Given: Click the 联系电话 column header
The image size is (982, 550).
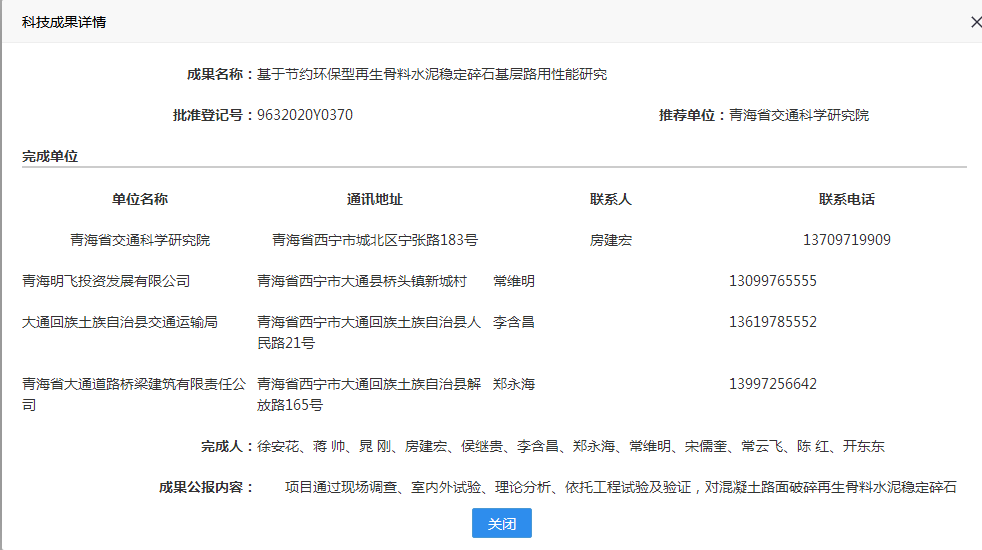Looking at the screenshot, I should [847, 199].
